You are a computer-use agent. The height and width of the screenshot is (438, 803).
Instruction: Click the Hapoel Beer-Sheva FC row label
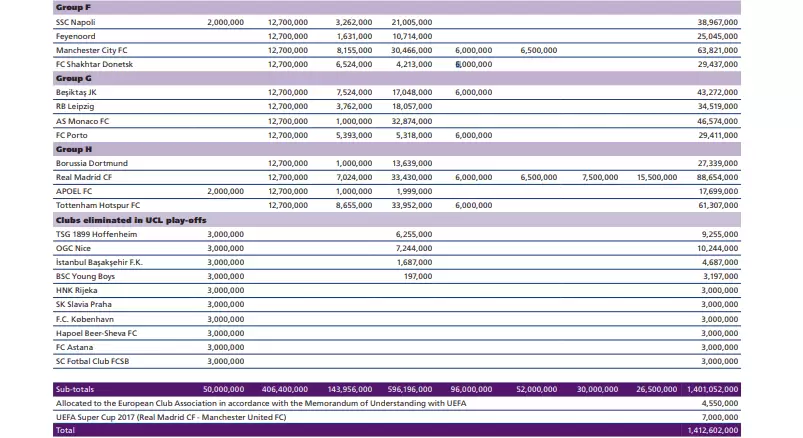click(x=96, y=333)
